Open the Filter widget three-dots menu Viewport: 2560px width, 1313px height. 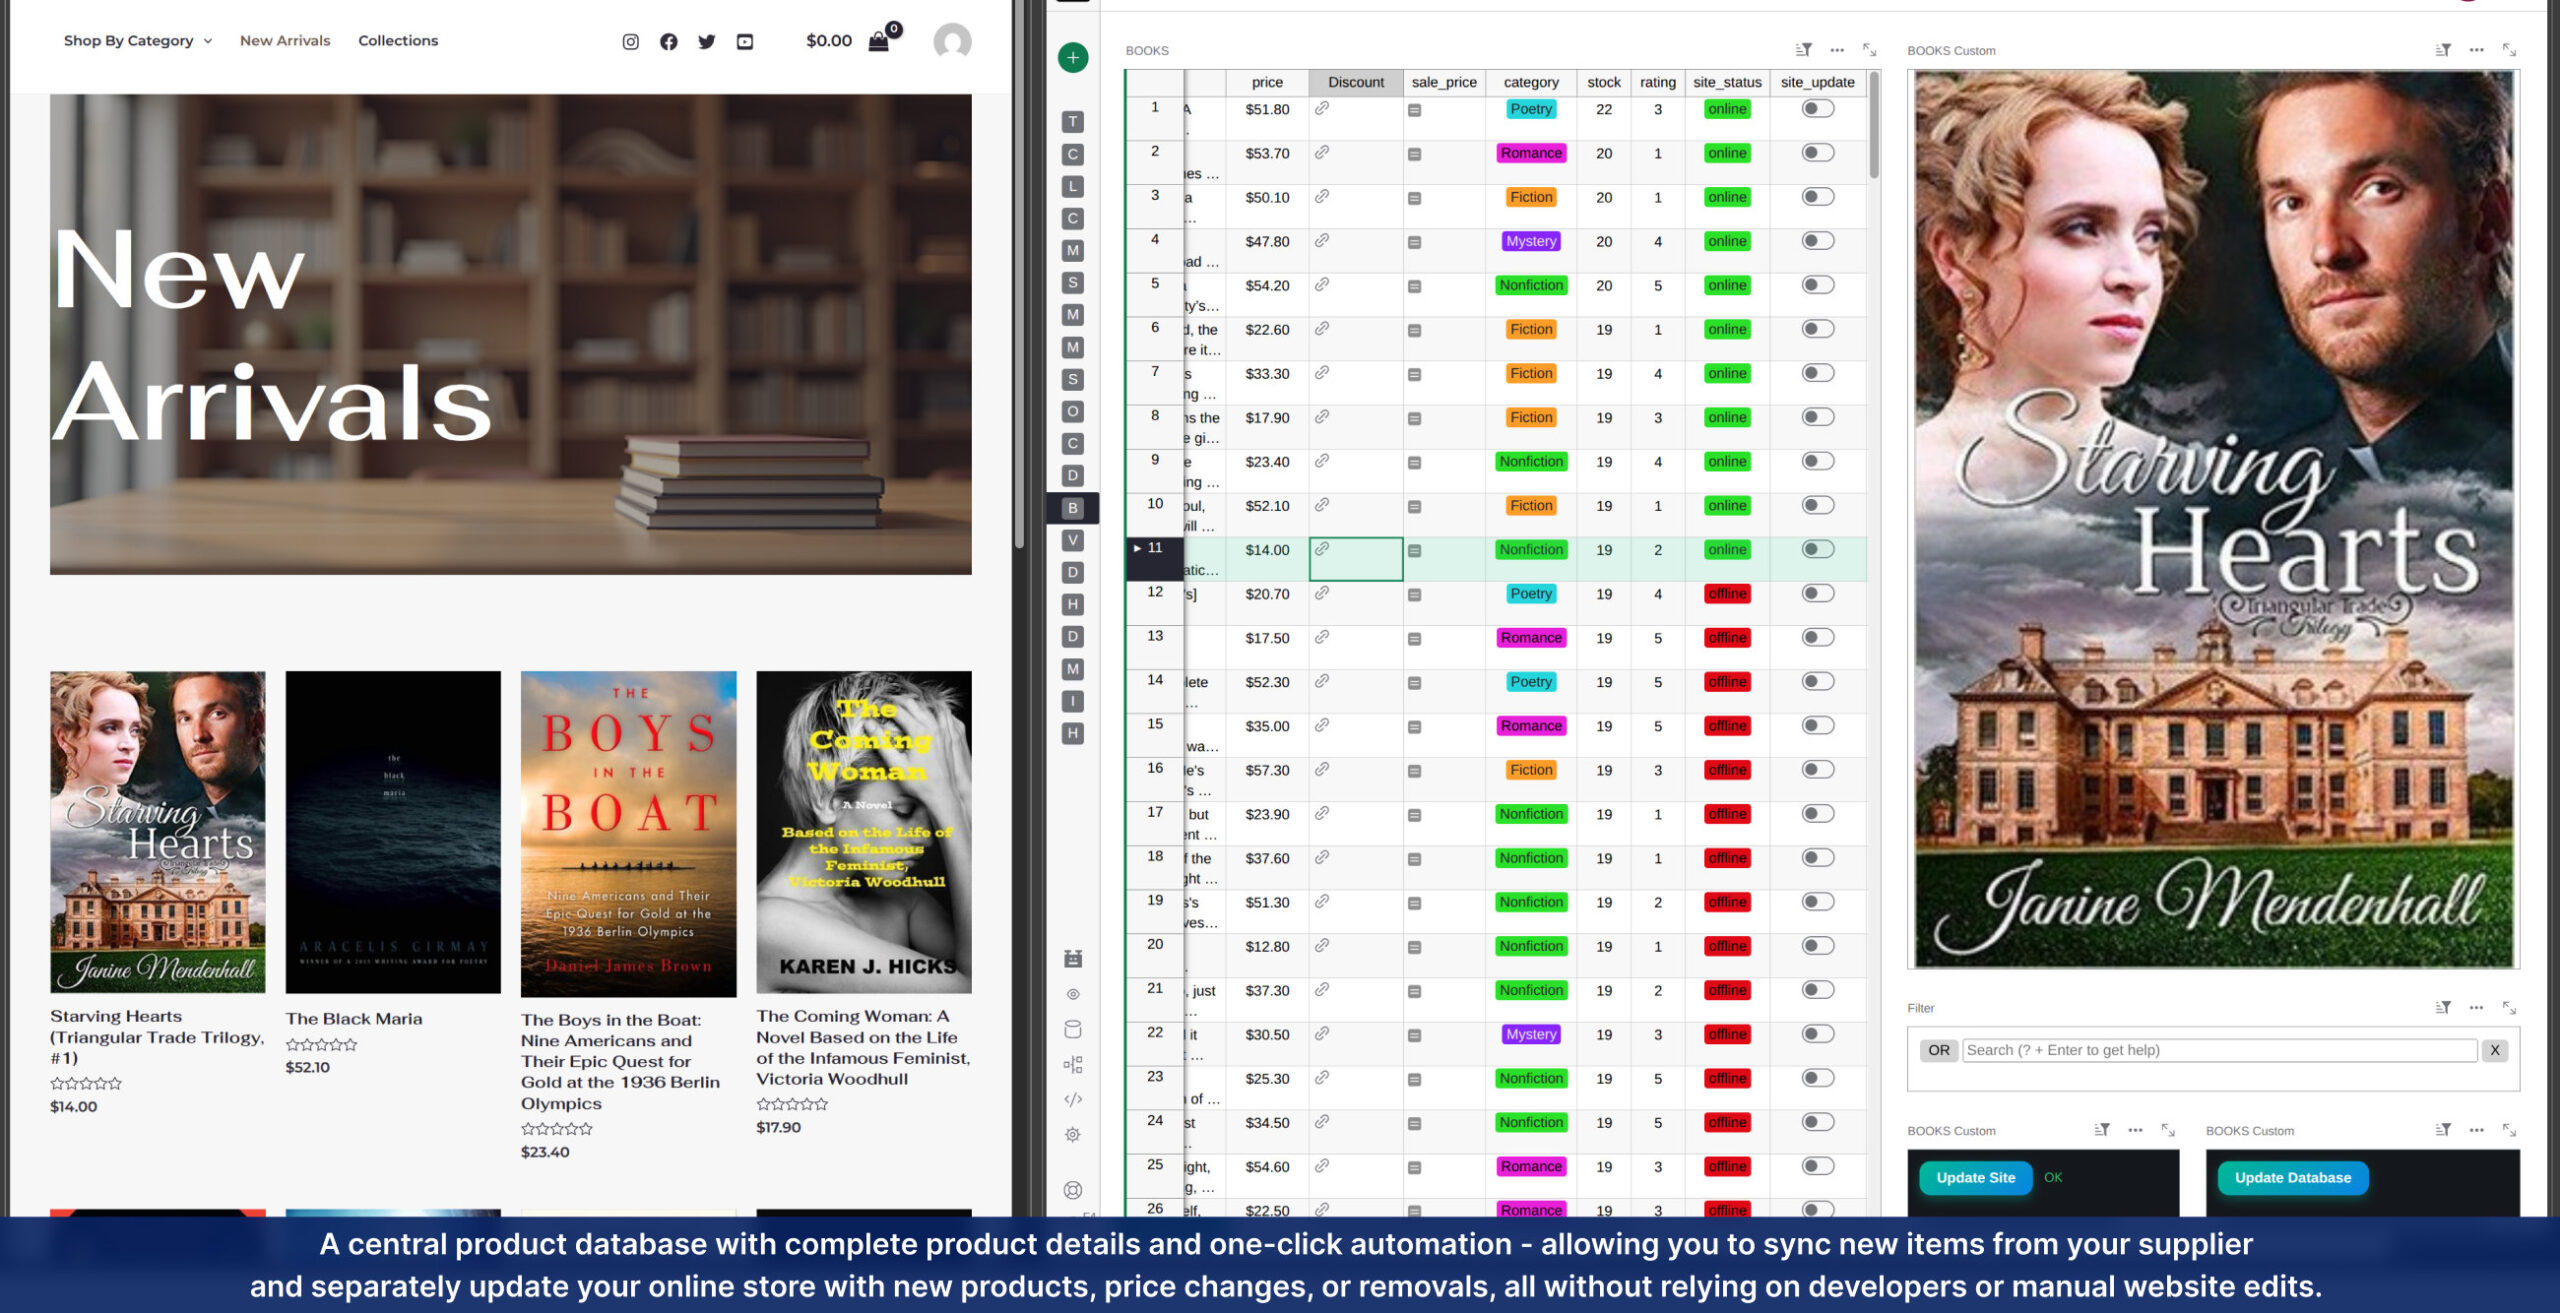(2475, 1007)
